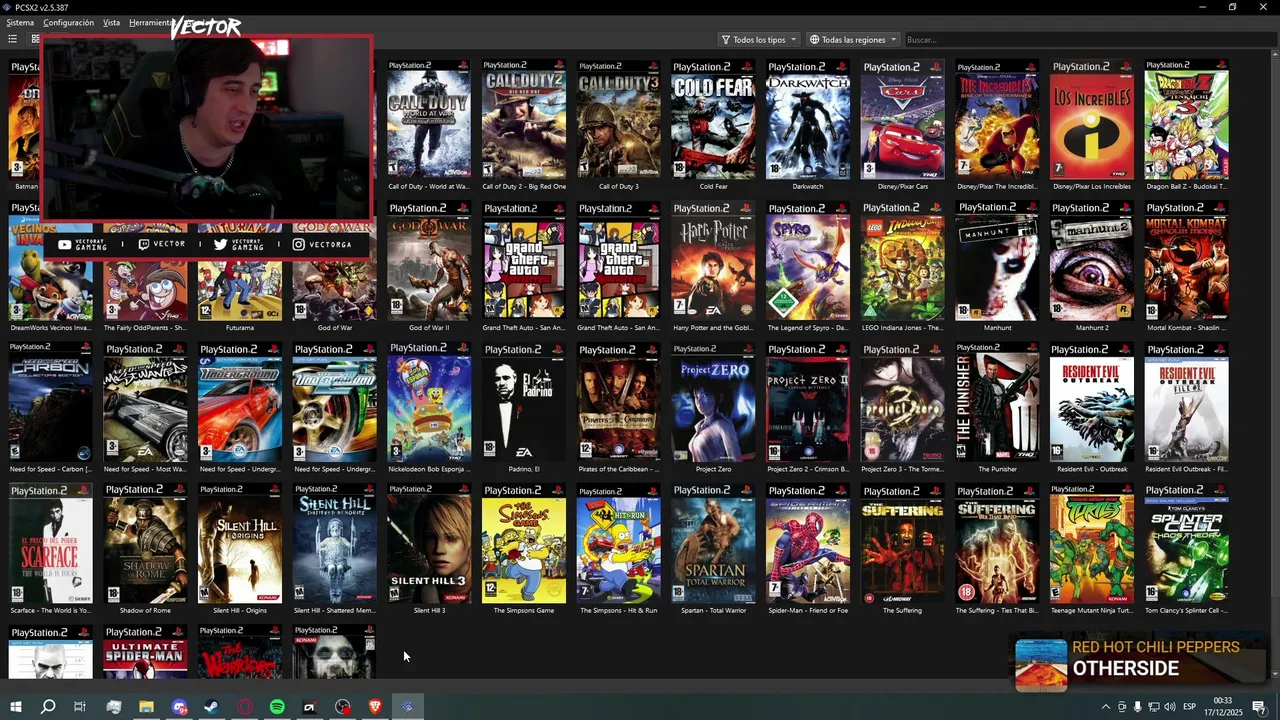Screen dimensions: 1280x720
Task: Click the Meet Now camera tray icon
Action: 1121,707
